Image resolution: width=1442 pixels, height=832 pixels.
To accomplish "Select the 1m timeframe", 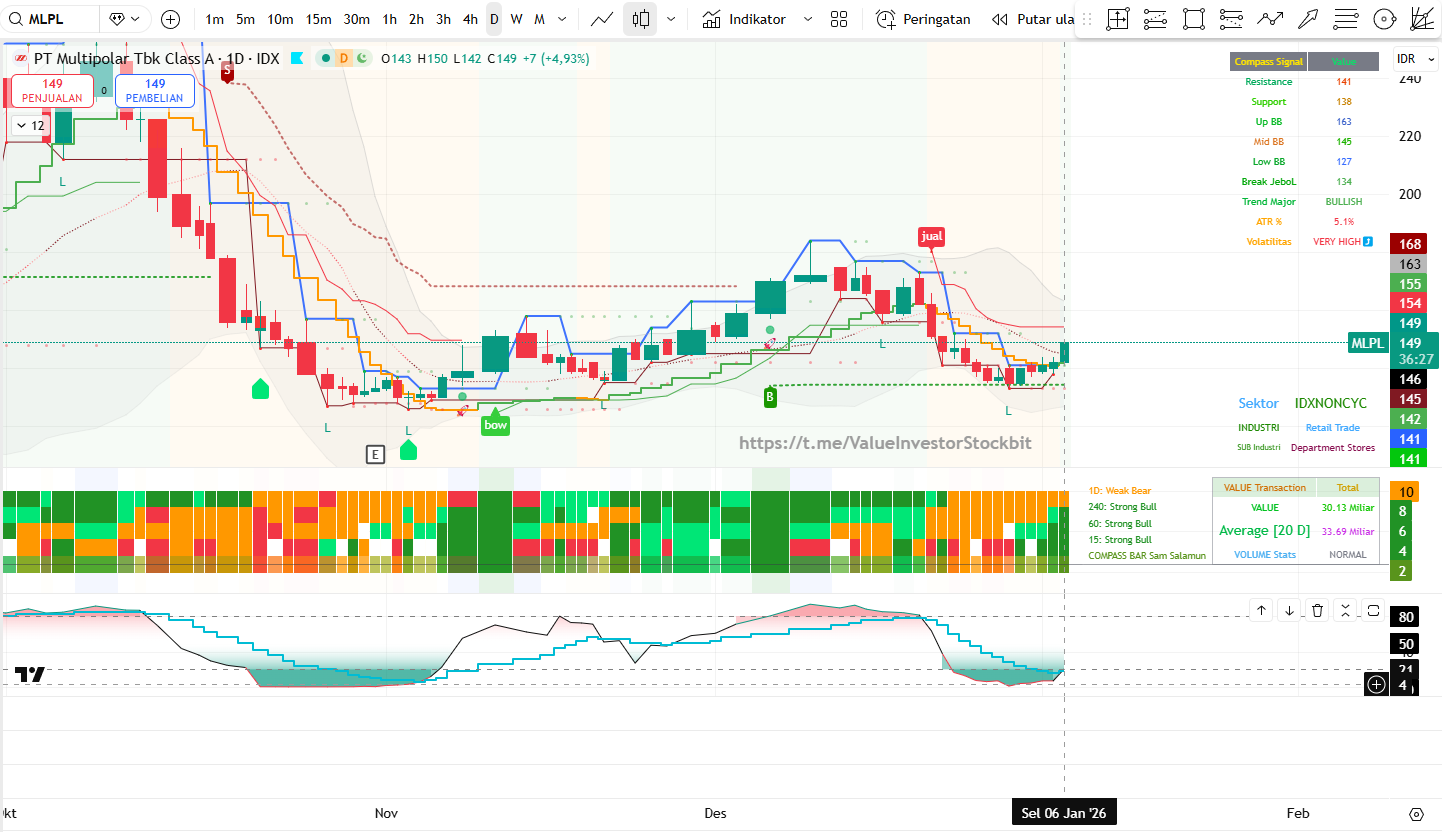I will coord(214,19).
